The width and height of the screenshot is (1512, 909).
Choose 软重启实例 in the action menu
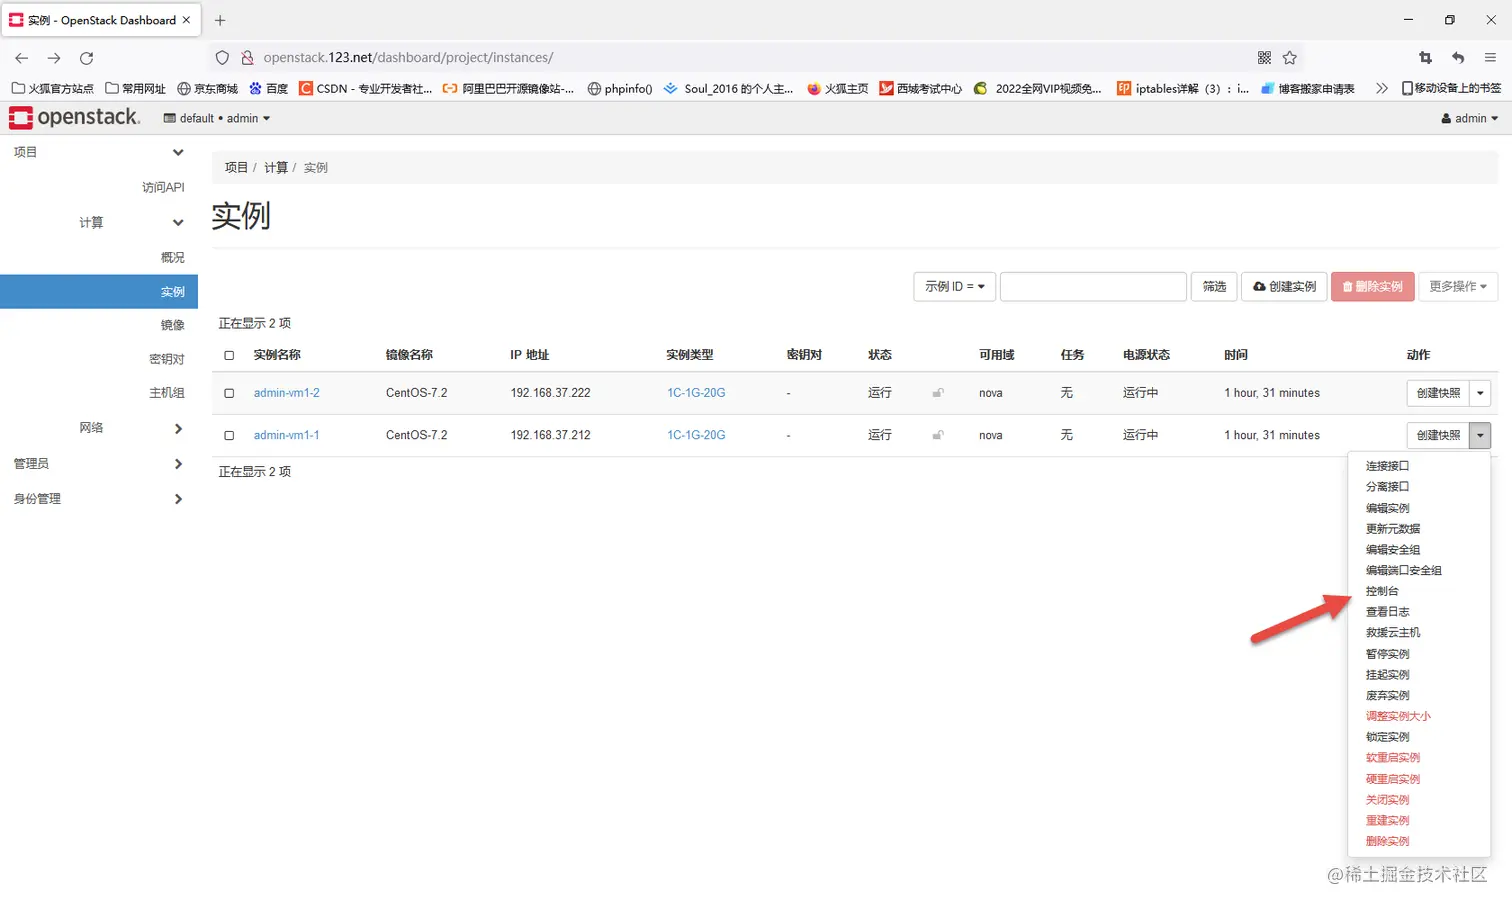(1393, 758)
